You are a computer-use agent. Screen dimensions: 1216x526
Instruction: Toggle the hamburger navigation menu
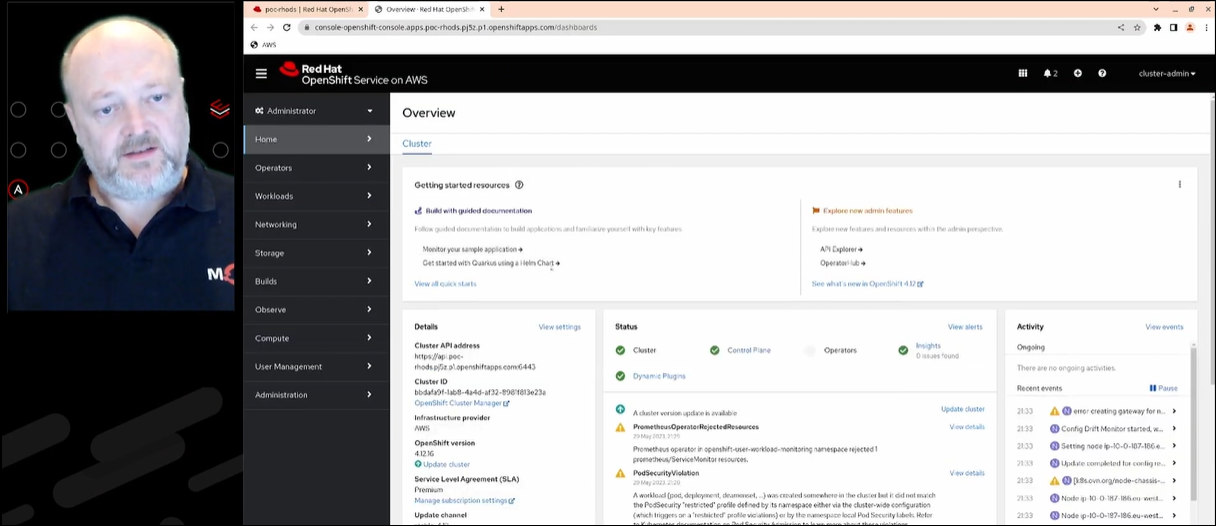261,73
